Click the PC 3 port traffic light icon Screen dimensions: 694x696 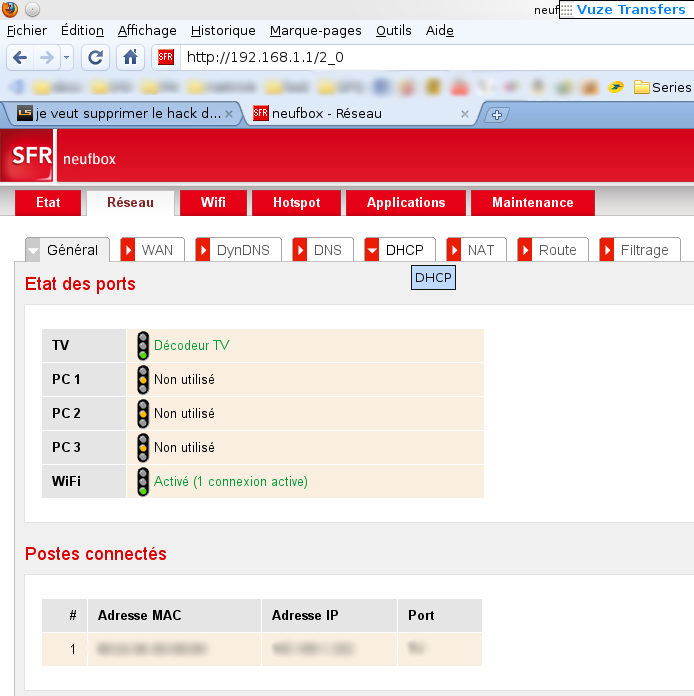[143, 448]
